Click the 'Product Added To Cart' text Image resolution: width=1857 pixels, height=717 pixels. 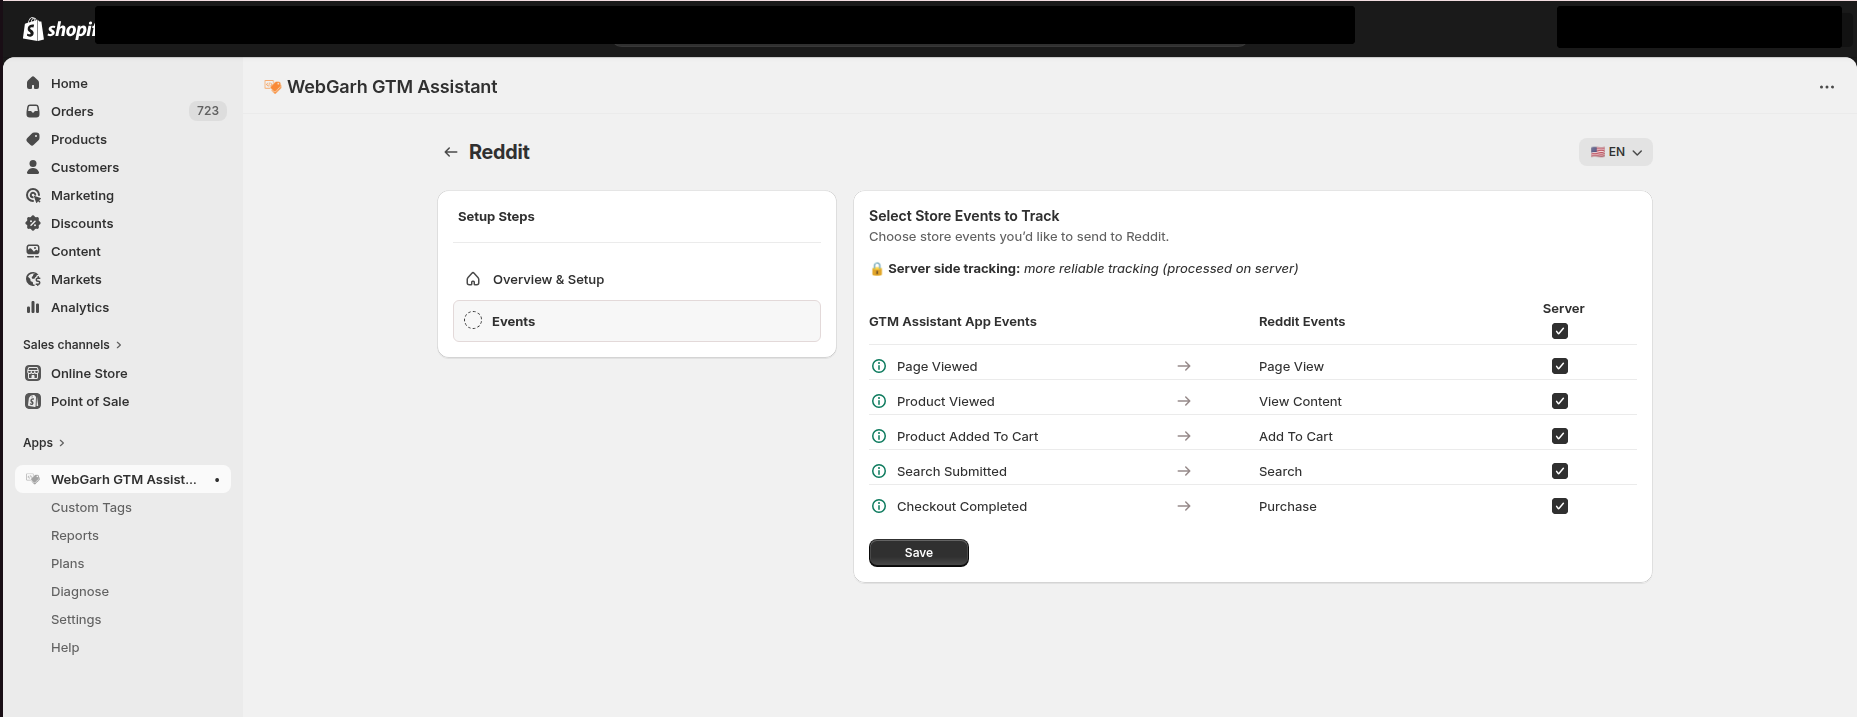967,437
